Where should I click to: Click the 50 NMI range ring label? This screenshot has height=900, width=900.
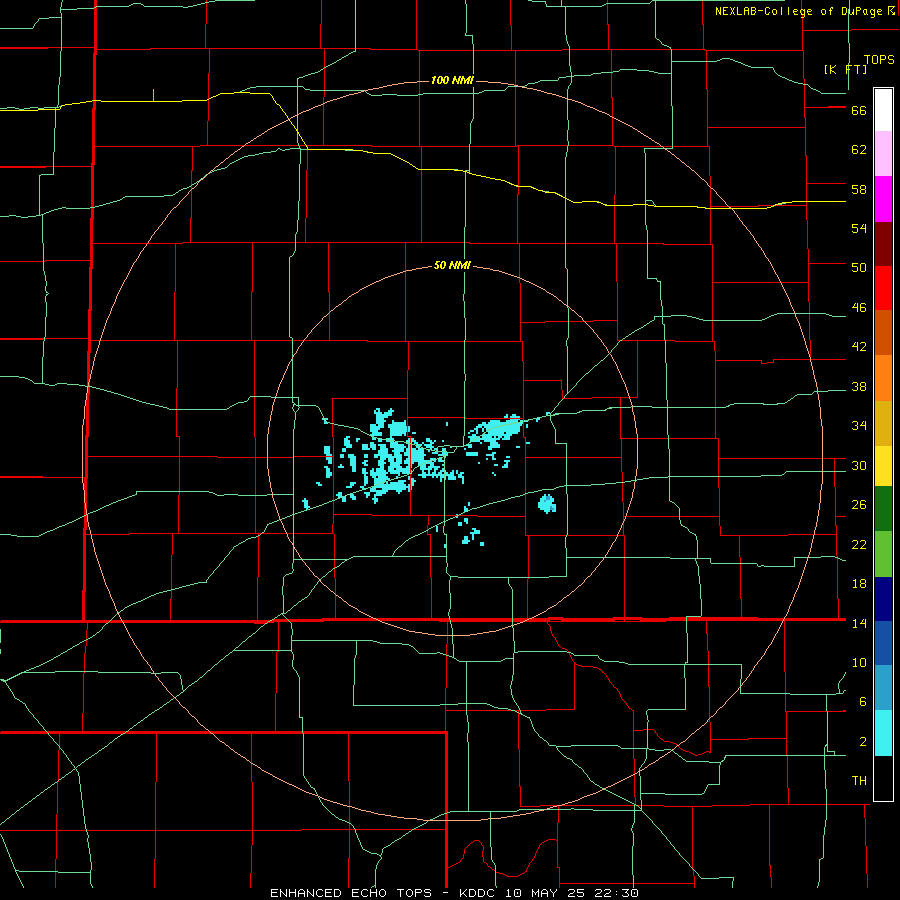coord(452,265)
